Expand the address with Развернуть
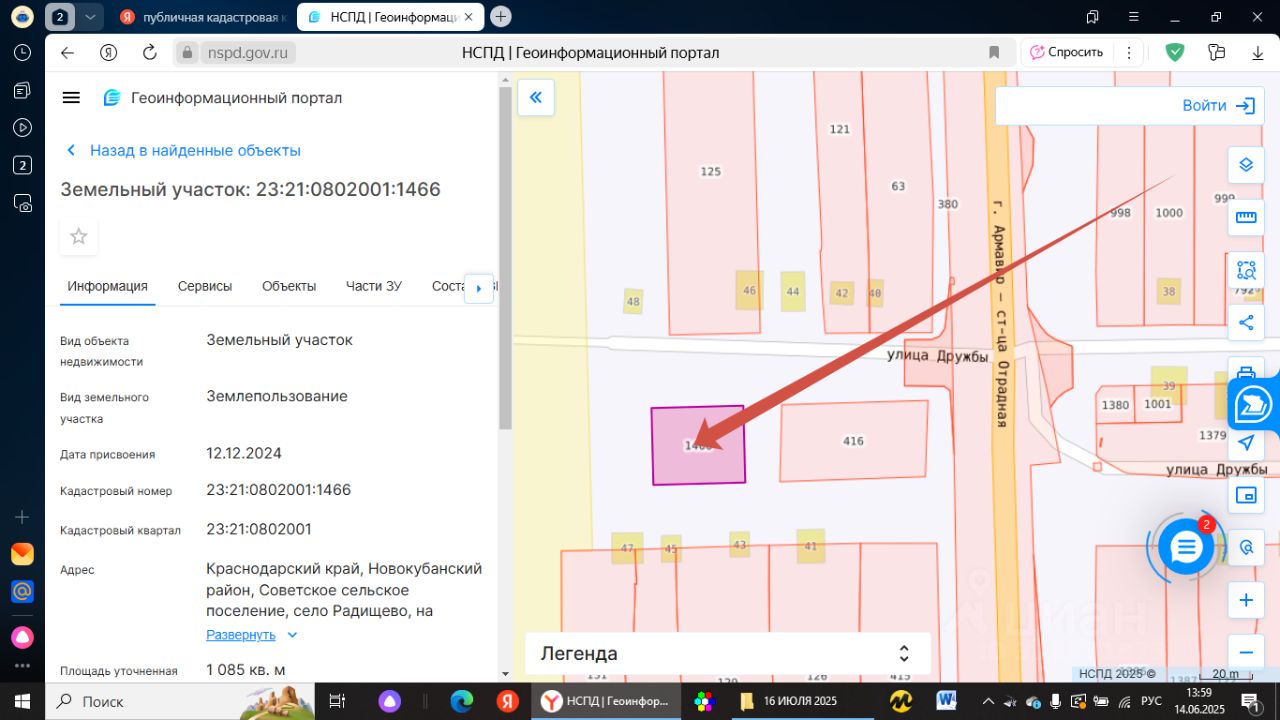The width and height of the screenshot is (1280, 720). 252,635
